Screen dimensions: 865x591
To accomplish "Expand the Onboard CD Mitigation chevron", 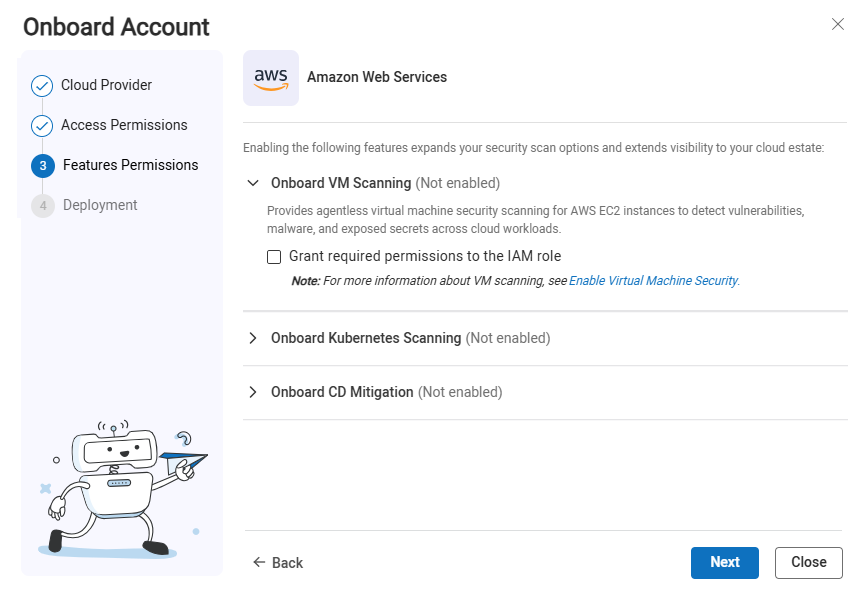I will 253,392.
